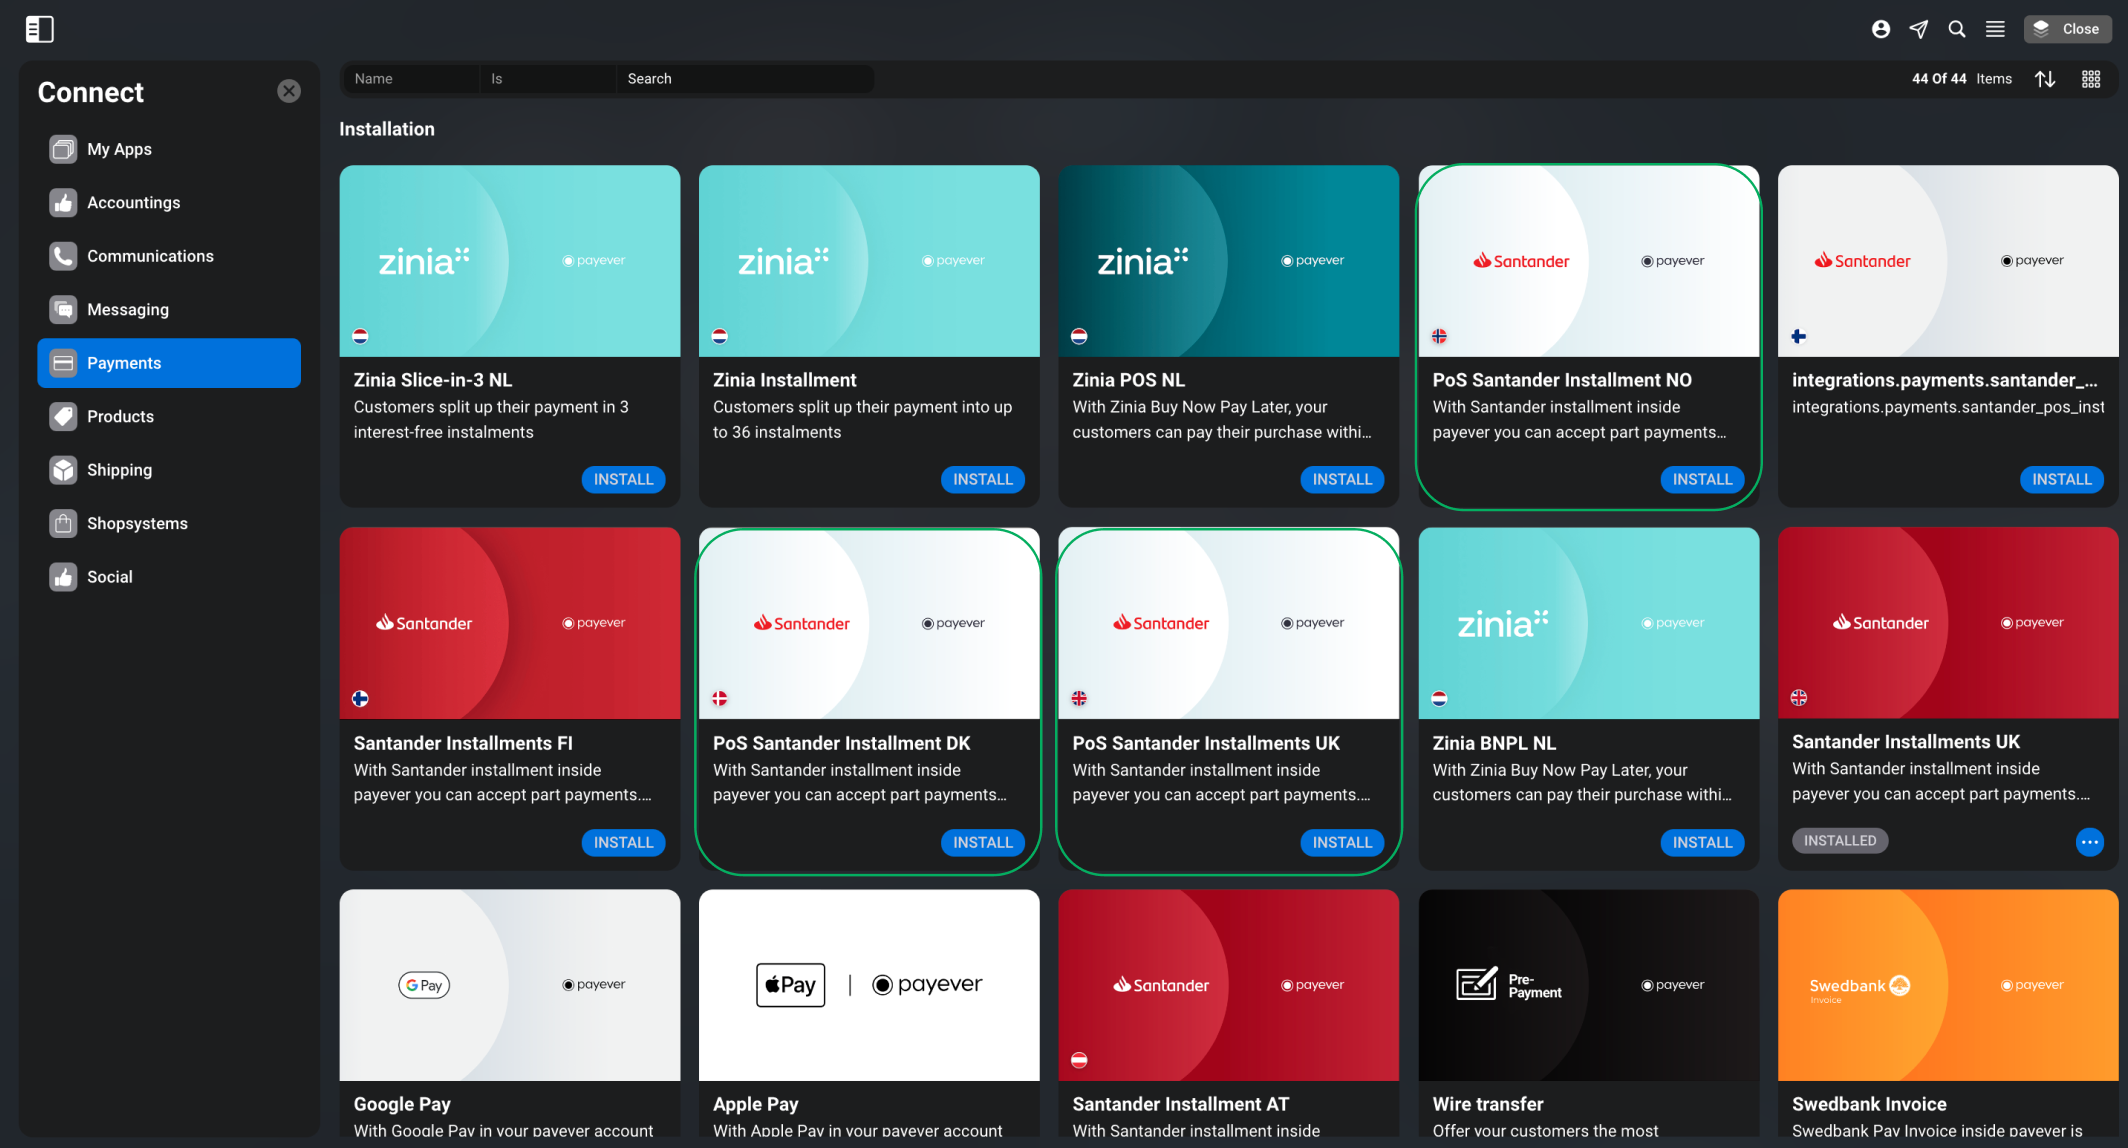Select the Accountings category
Screen dimensions: 2128x1148
(x=169, y=203)
